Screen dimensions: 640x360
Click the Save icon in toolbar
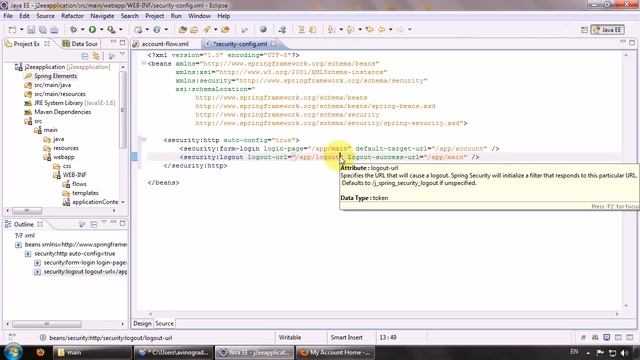(x=31, y=29)
